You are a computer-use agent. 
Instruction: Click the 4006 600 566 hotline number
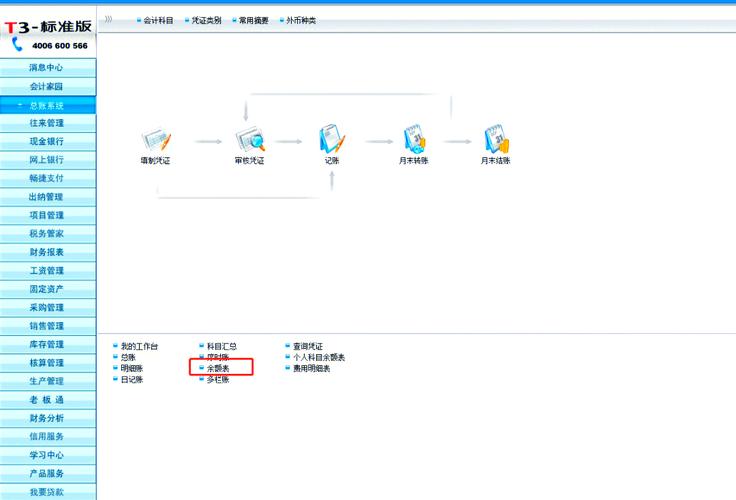(60, 46)
